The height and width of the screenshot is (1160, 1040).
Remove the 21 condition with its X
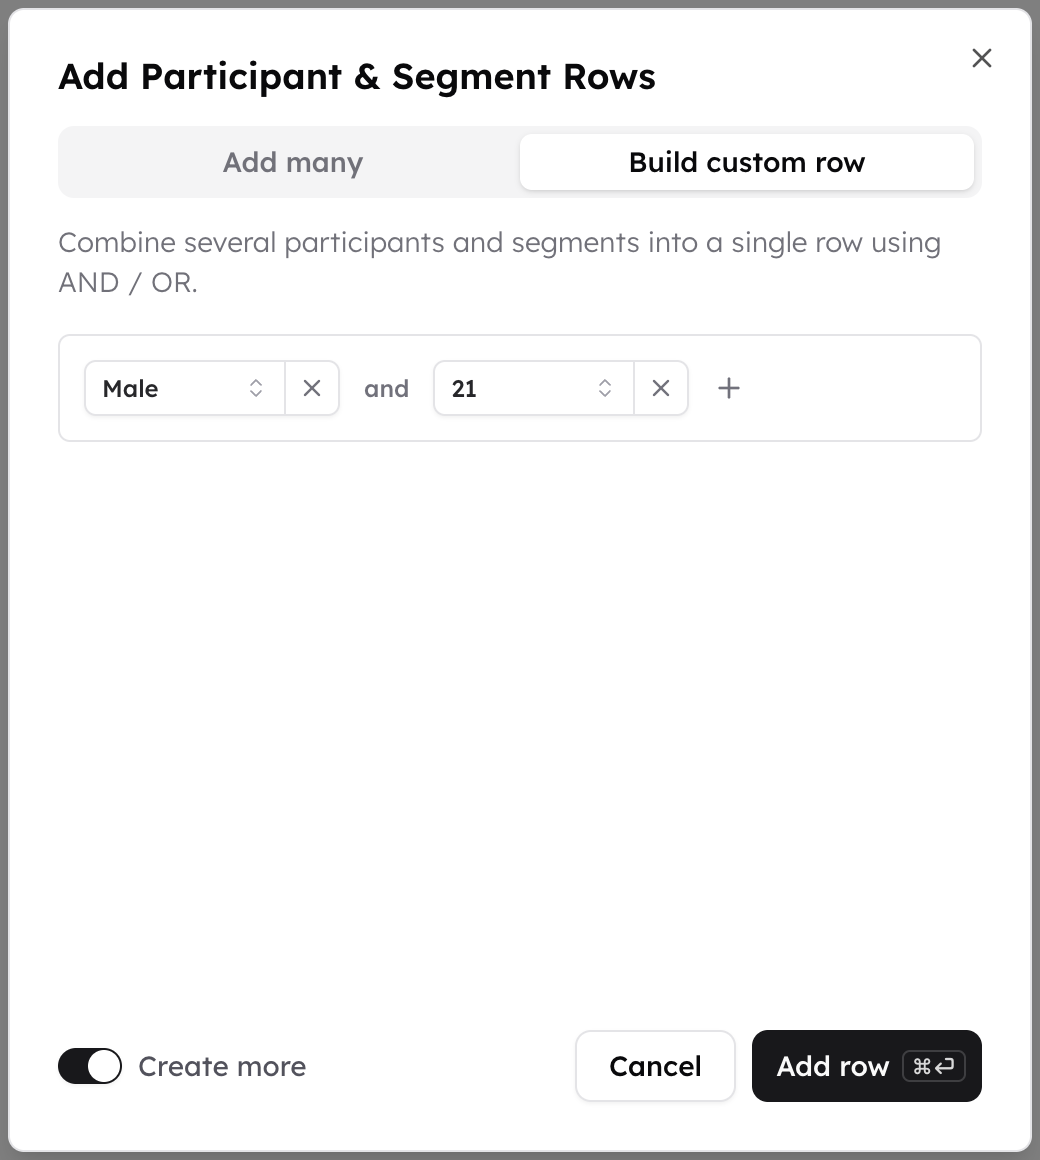(x=661, y=388)
